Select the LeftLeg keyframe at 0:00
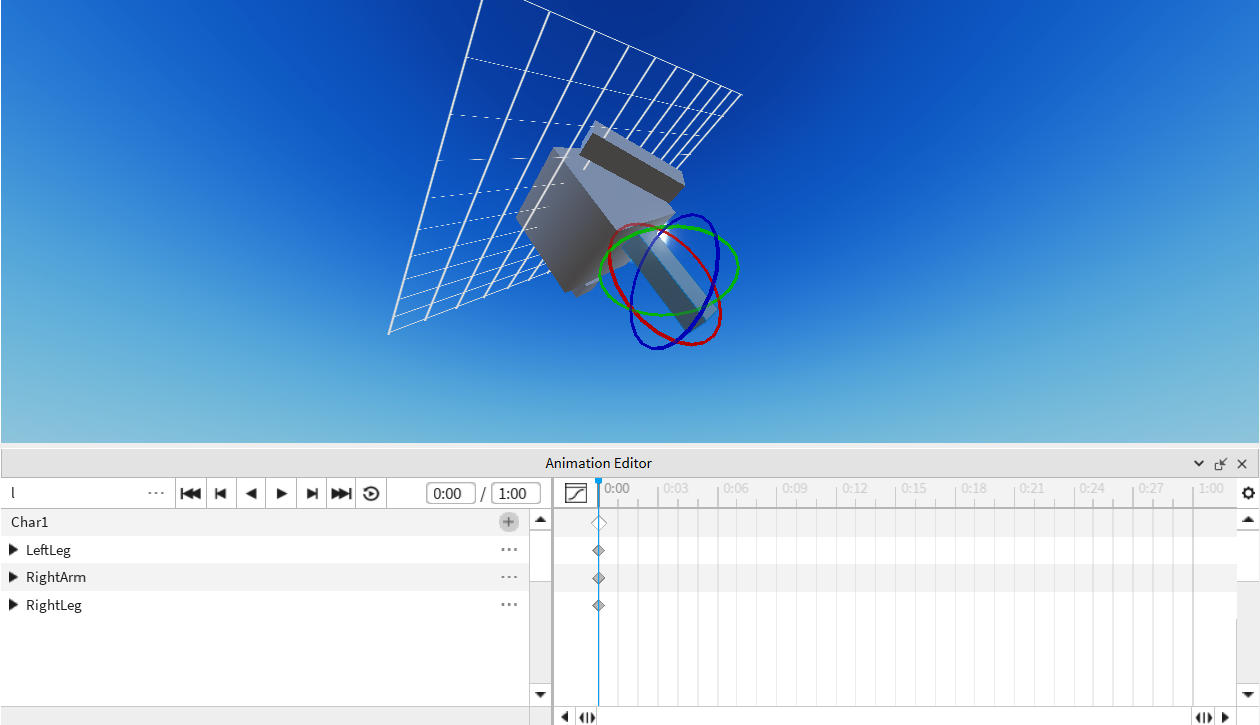This screenshot has height=725, width=1260. pos(599,550)
